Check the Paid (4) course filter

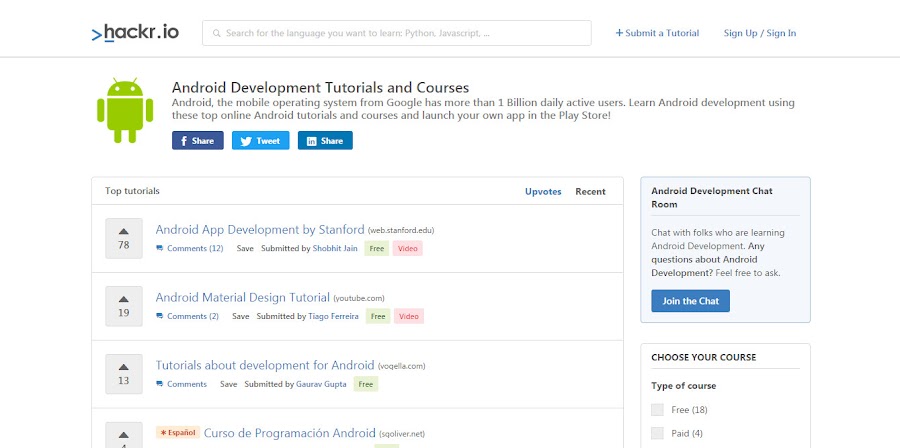(x=657, y=433)
